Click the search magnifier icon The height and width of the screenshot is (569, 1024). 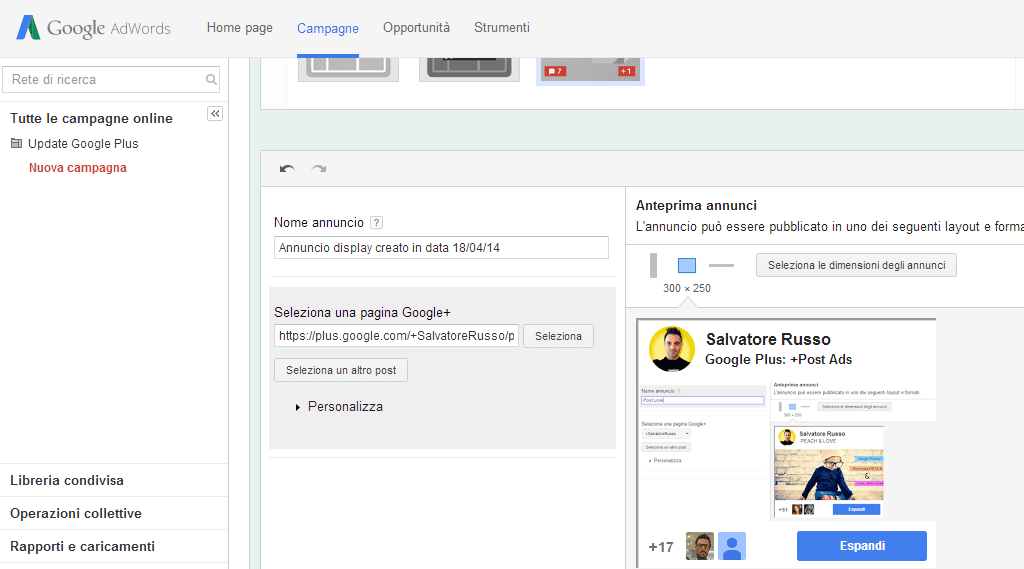tap(211, 80)
